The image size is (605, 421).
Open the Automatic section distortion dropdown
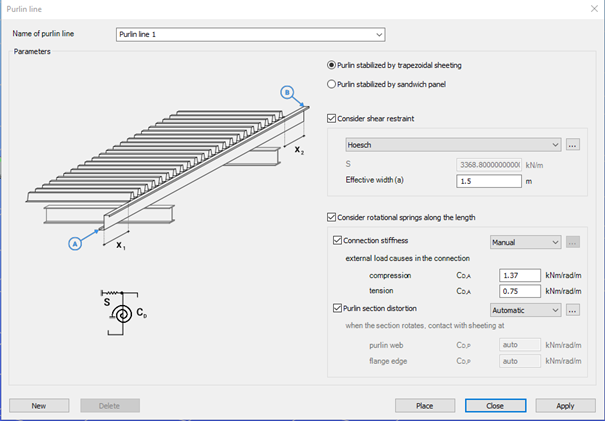click(x=526, y=310)
